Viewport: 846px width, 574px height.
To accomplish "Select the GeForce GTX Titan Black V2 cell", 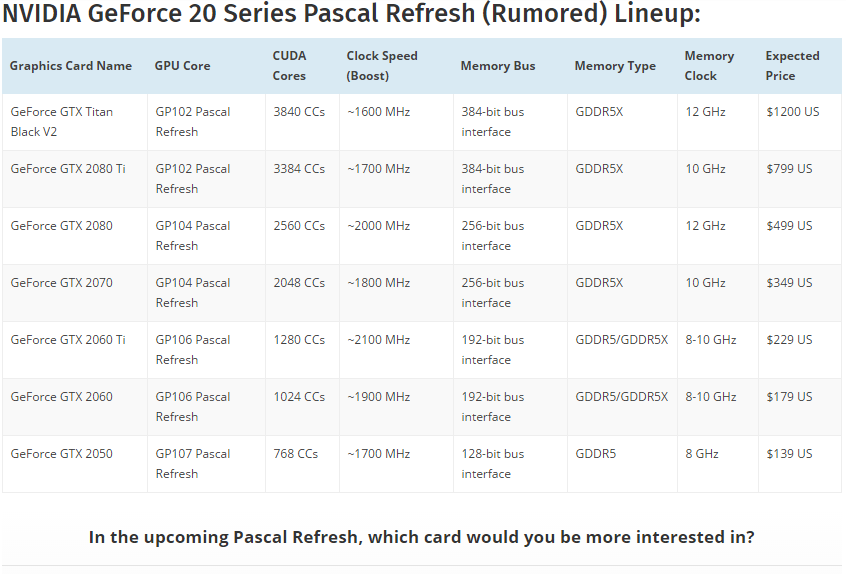I will pos(62,122).
